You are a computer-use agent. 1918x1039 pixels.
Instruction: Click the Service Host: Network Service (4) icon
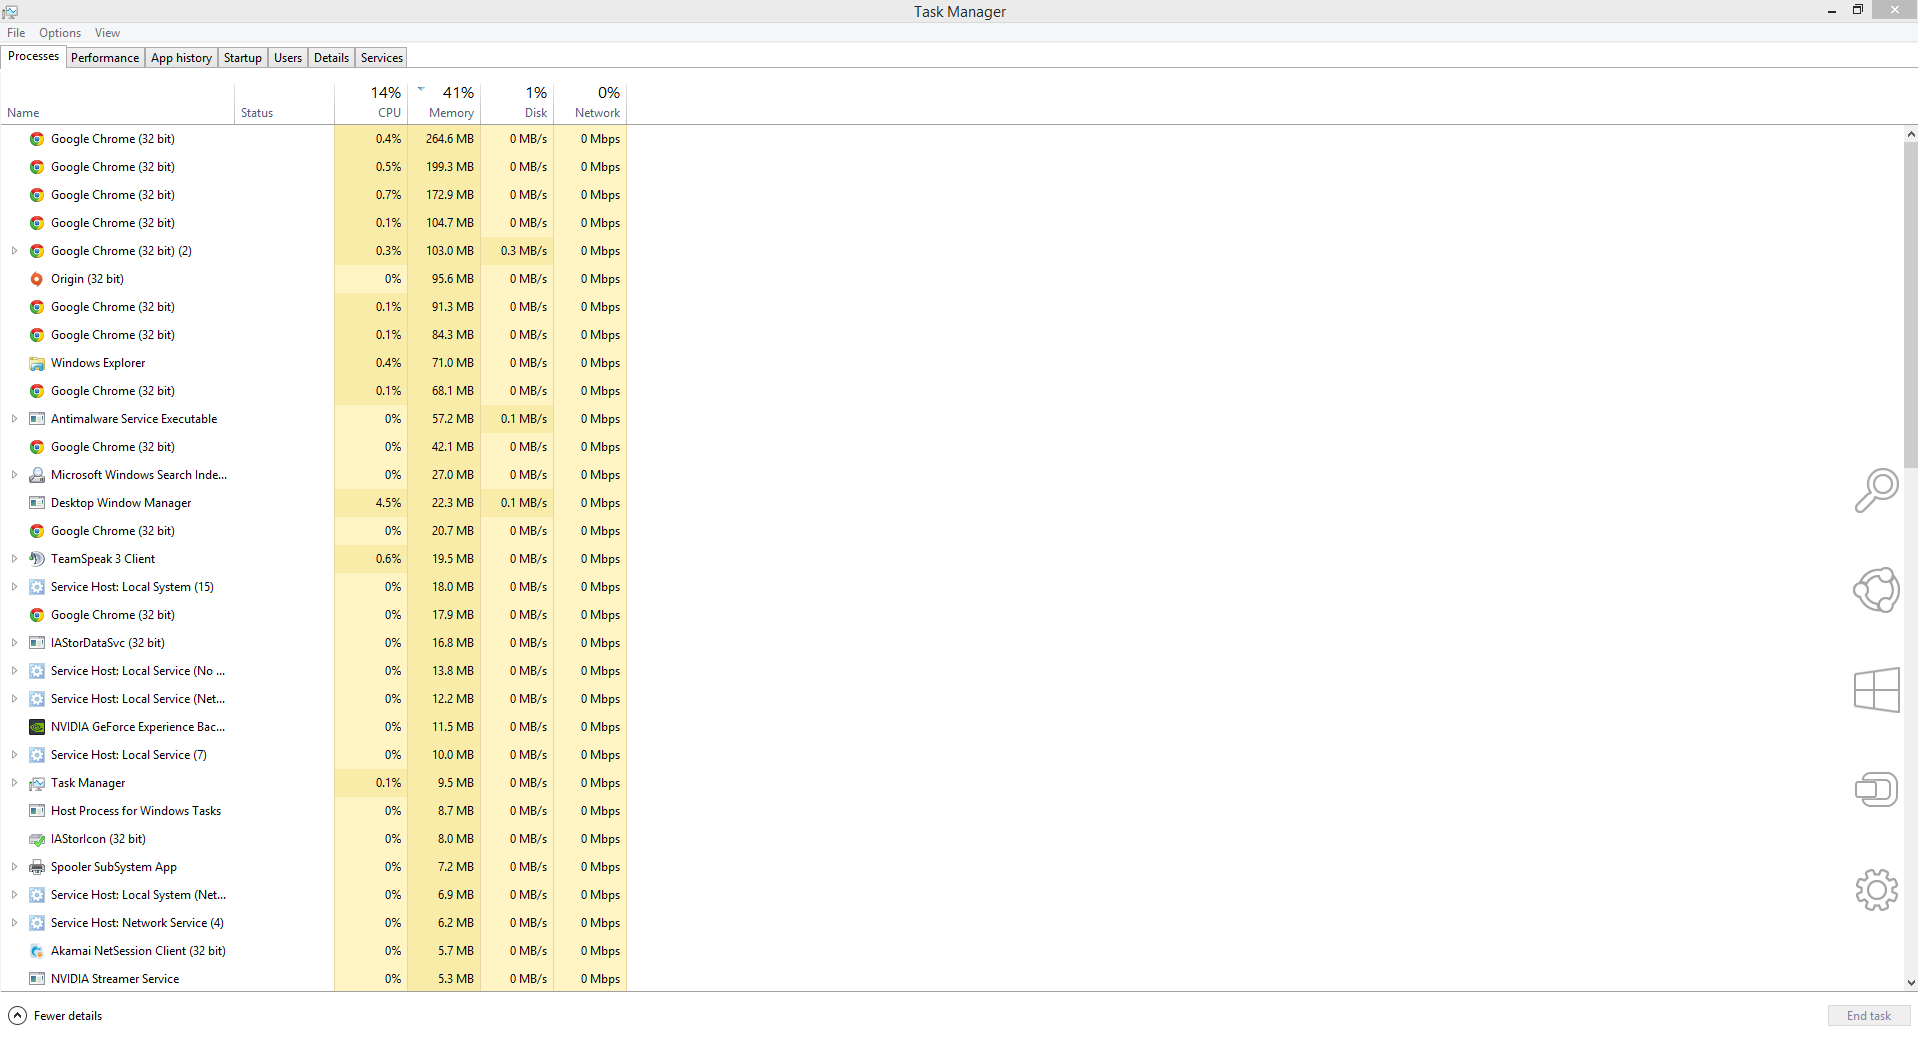(37, 923)
